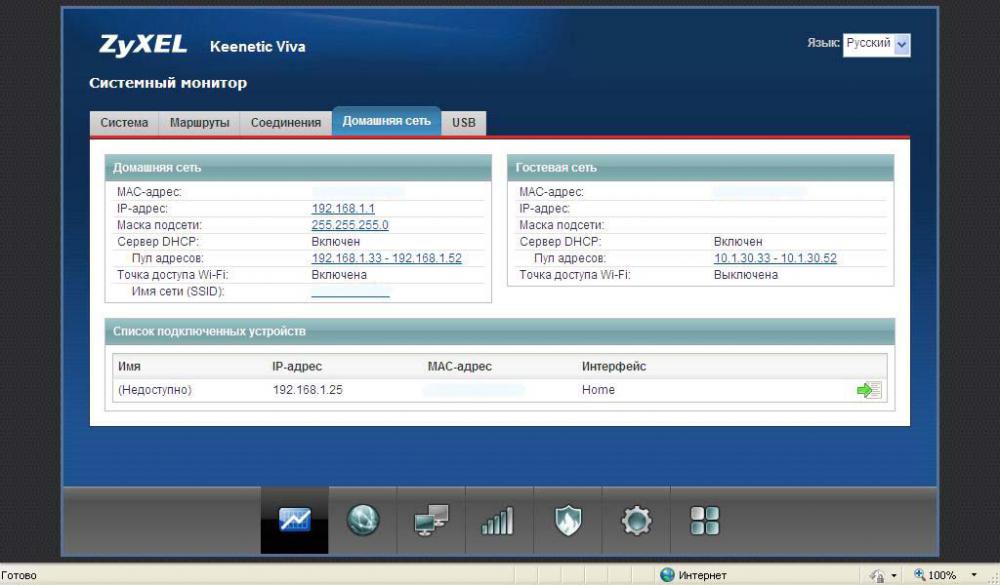Click the Интерфейс column header

(614, 367)
